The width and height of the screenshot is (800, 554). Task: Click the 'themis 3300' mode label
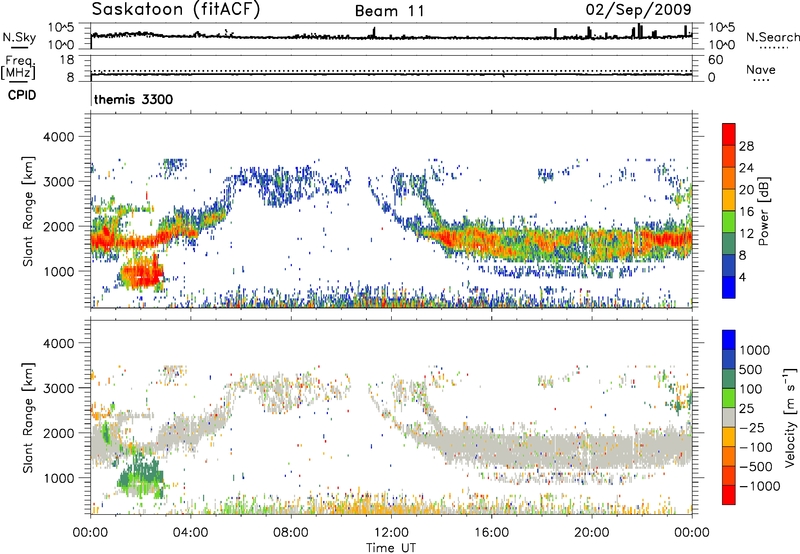(x=134, y=99)
